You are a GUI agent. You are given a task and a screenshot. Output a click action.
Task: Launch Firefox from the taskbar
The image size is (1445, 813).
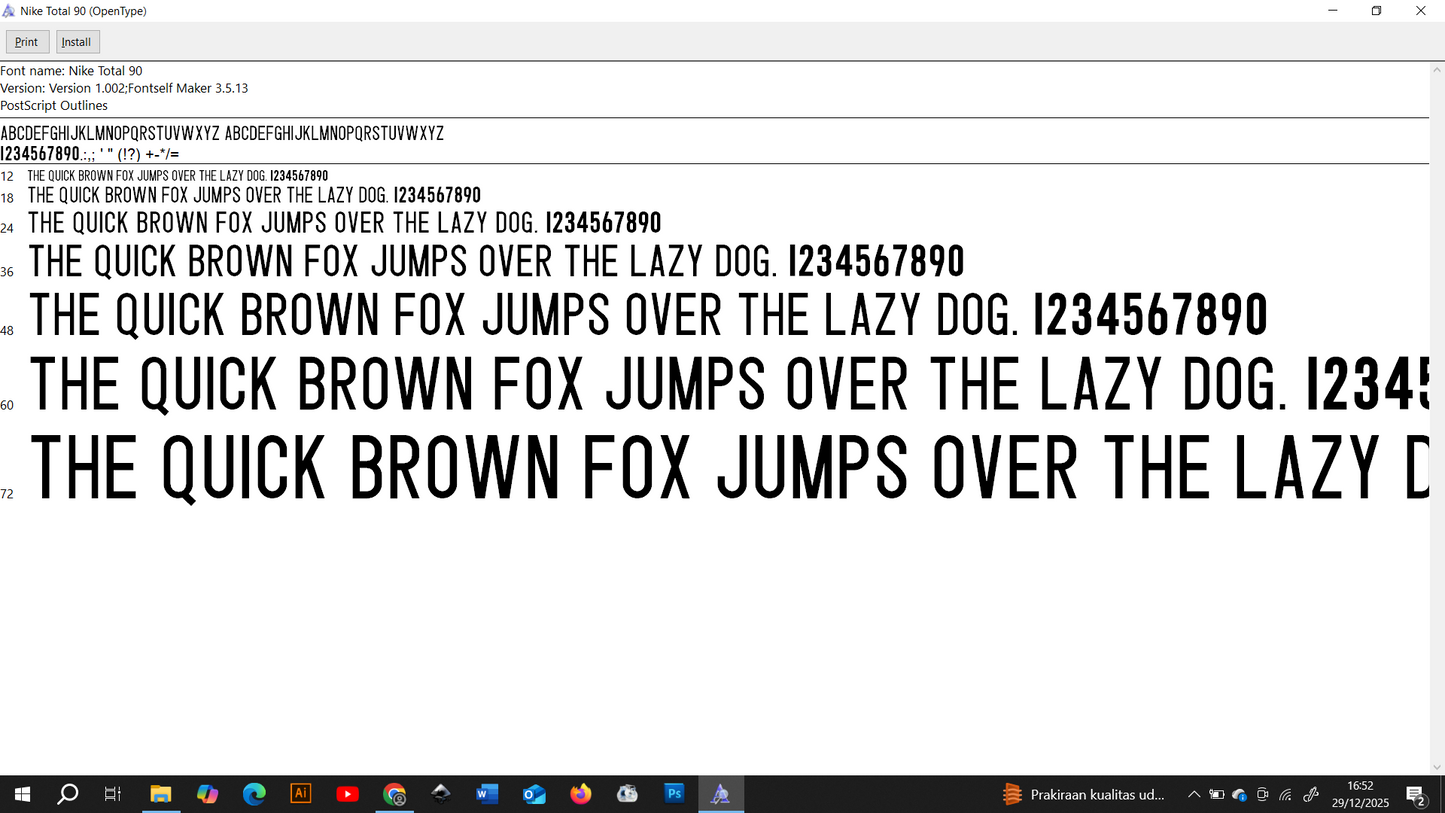581,795
